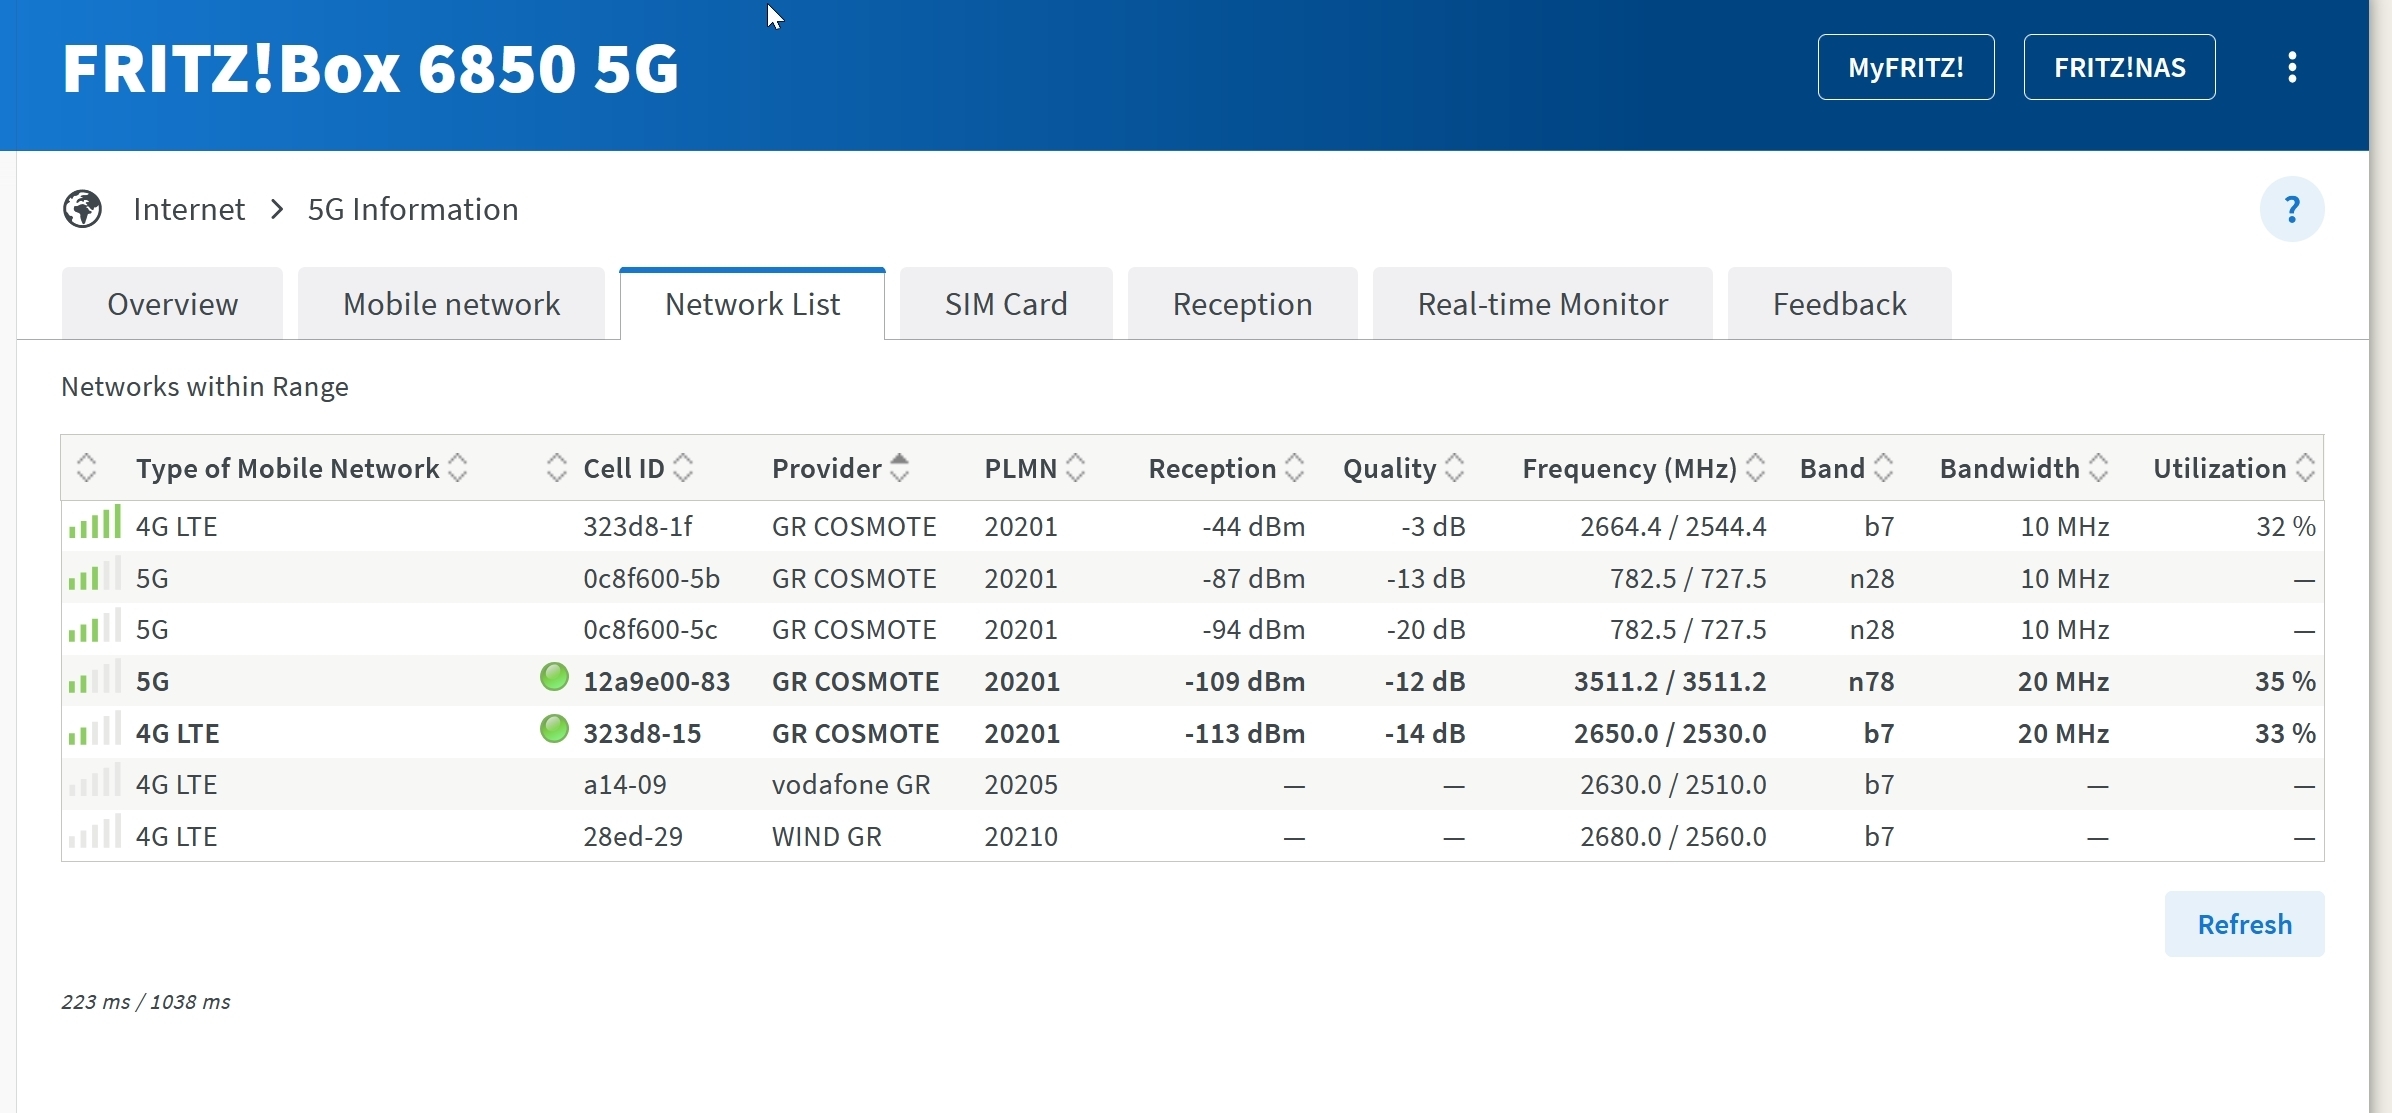
Task: Select cell ID 323d8-15
Action: click(642, 733)
